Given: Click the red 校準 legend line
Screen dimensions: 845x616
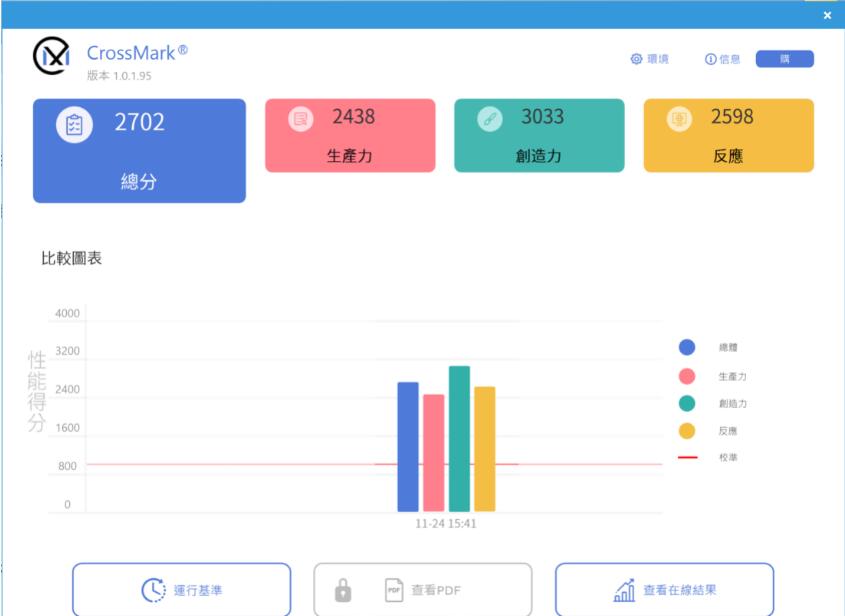Looking at the screenshot, I should pos(687,457).
